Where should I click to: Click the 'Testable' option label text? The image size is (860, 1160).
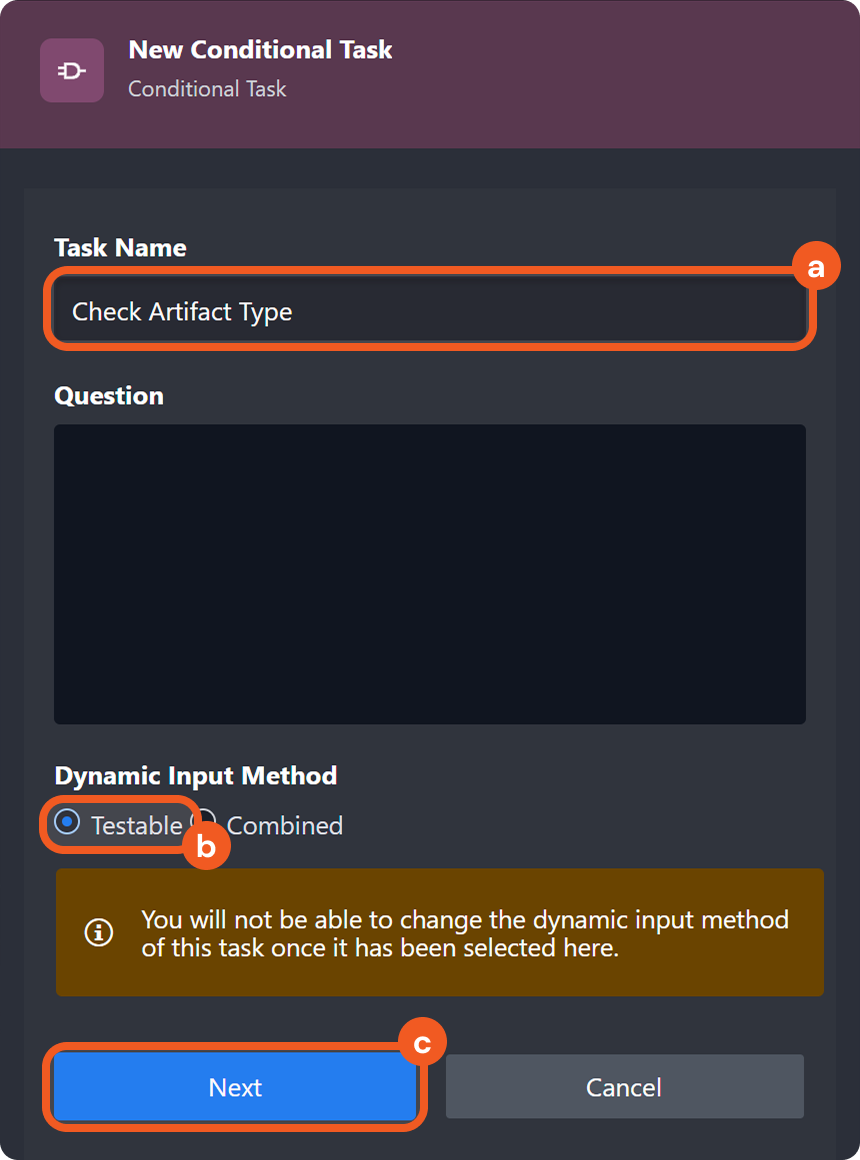coord(136,826)
